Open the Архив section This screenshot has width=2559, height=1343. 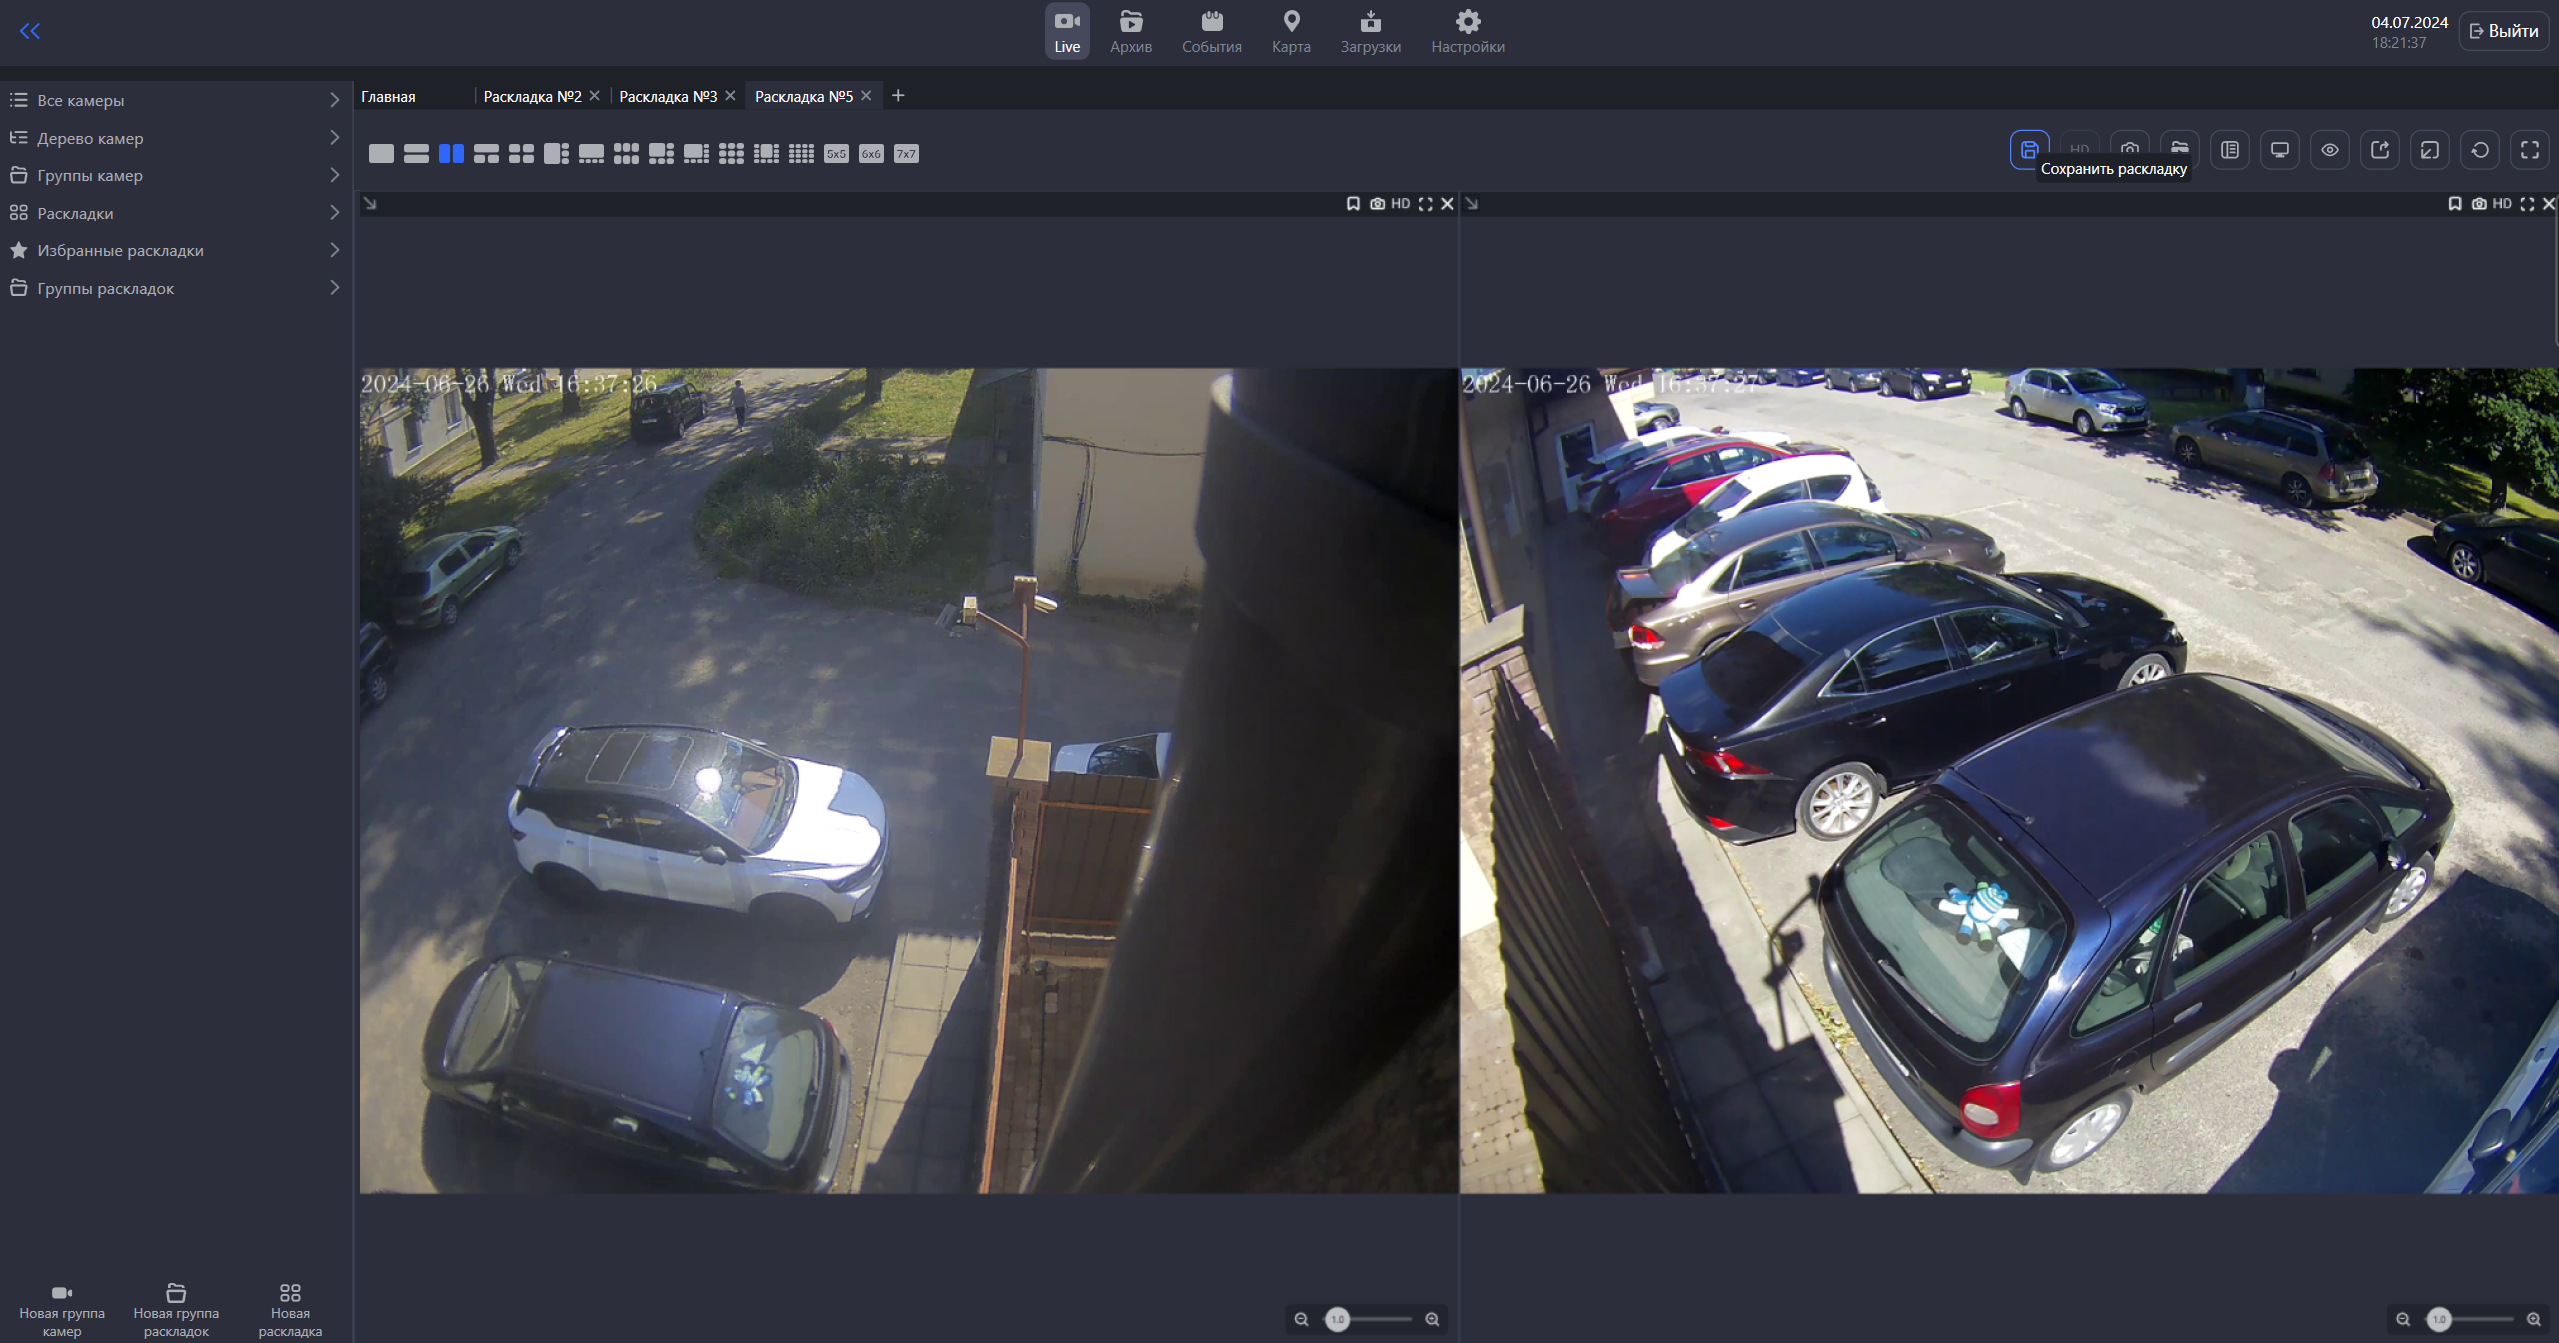tap(1130, 30)
